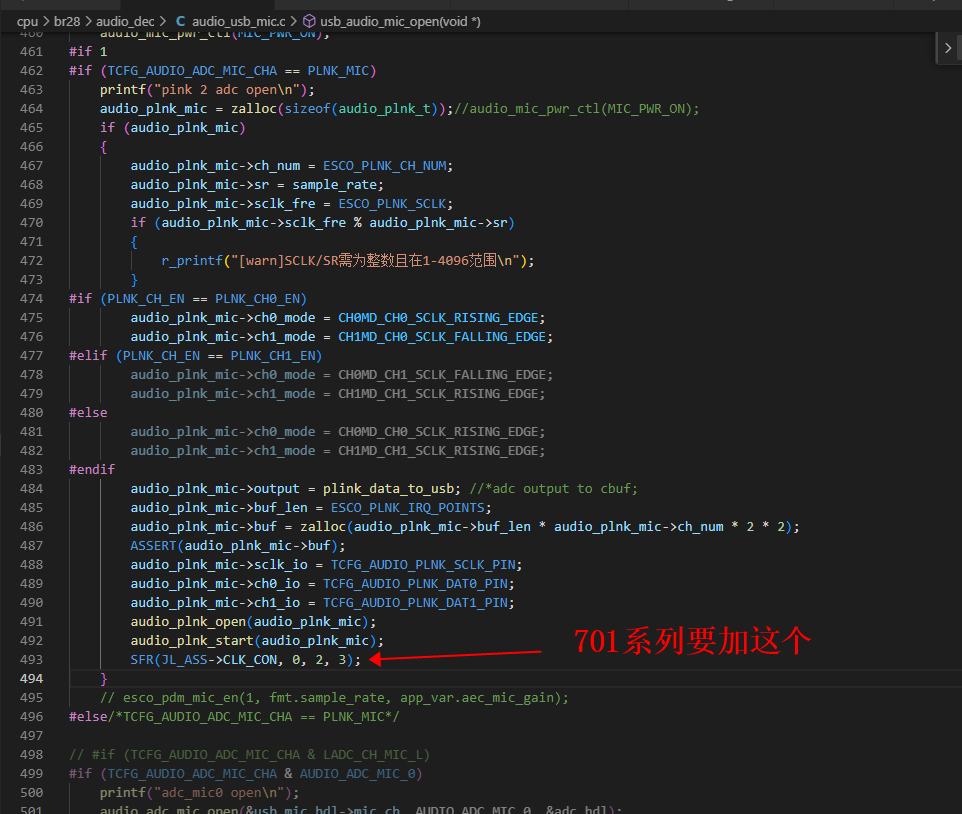962x814 pixels.
Task: Click audio_plnk_open function call
Action: tap(188, 621)
